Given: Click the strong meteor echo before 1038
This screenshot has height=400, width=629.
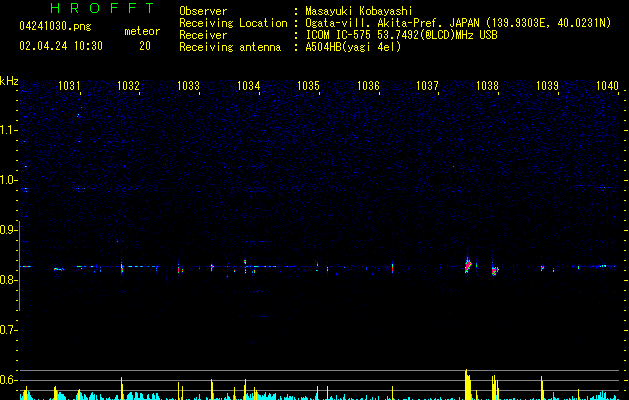Looking at the screenshot, I should pos(468,265).
